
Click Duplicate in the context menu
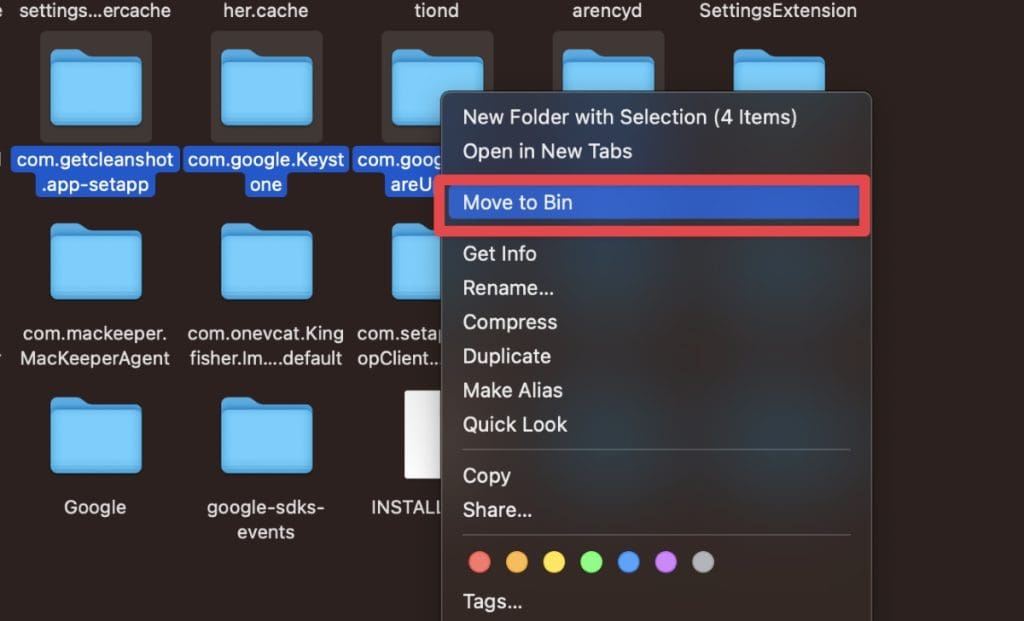tap(506, 356)
